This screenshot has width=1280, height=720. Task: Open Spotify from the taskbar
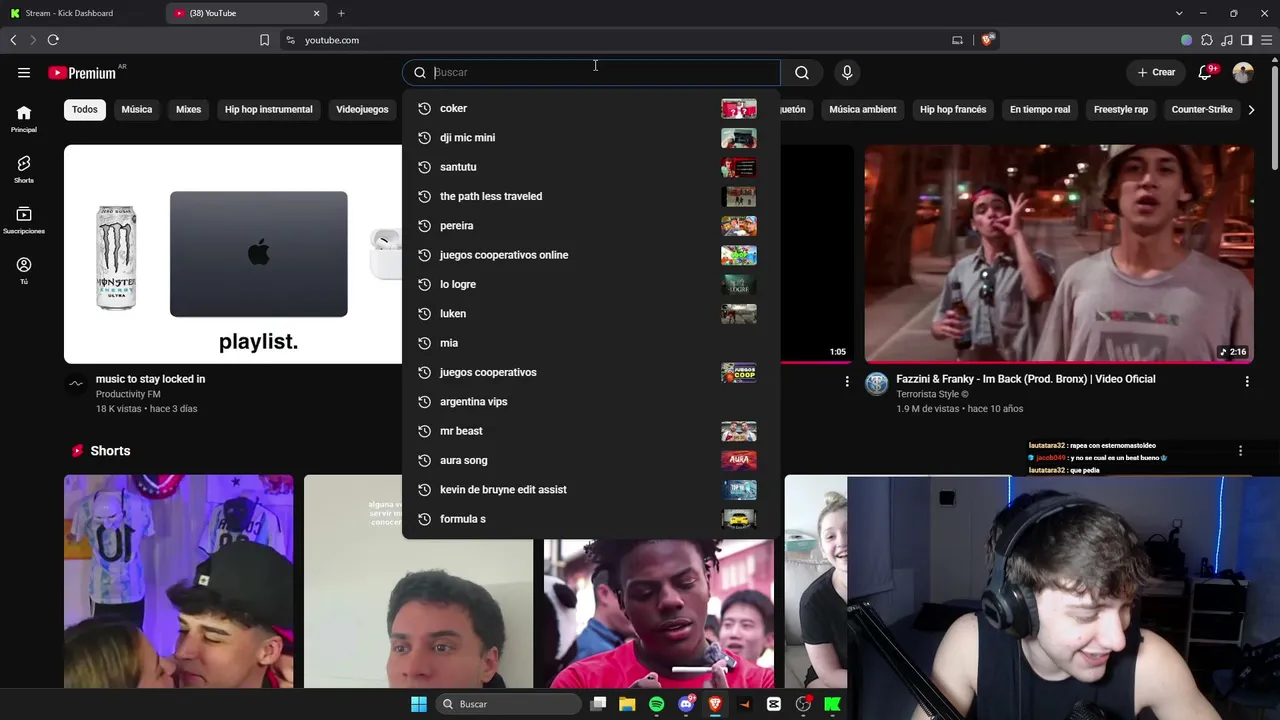[x=656, y=704]
